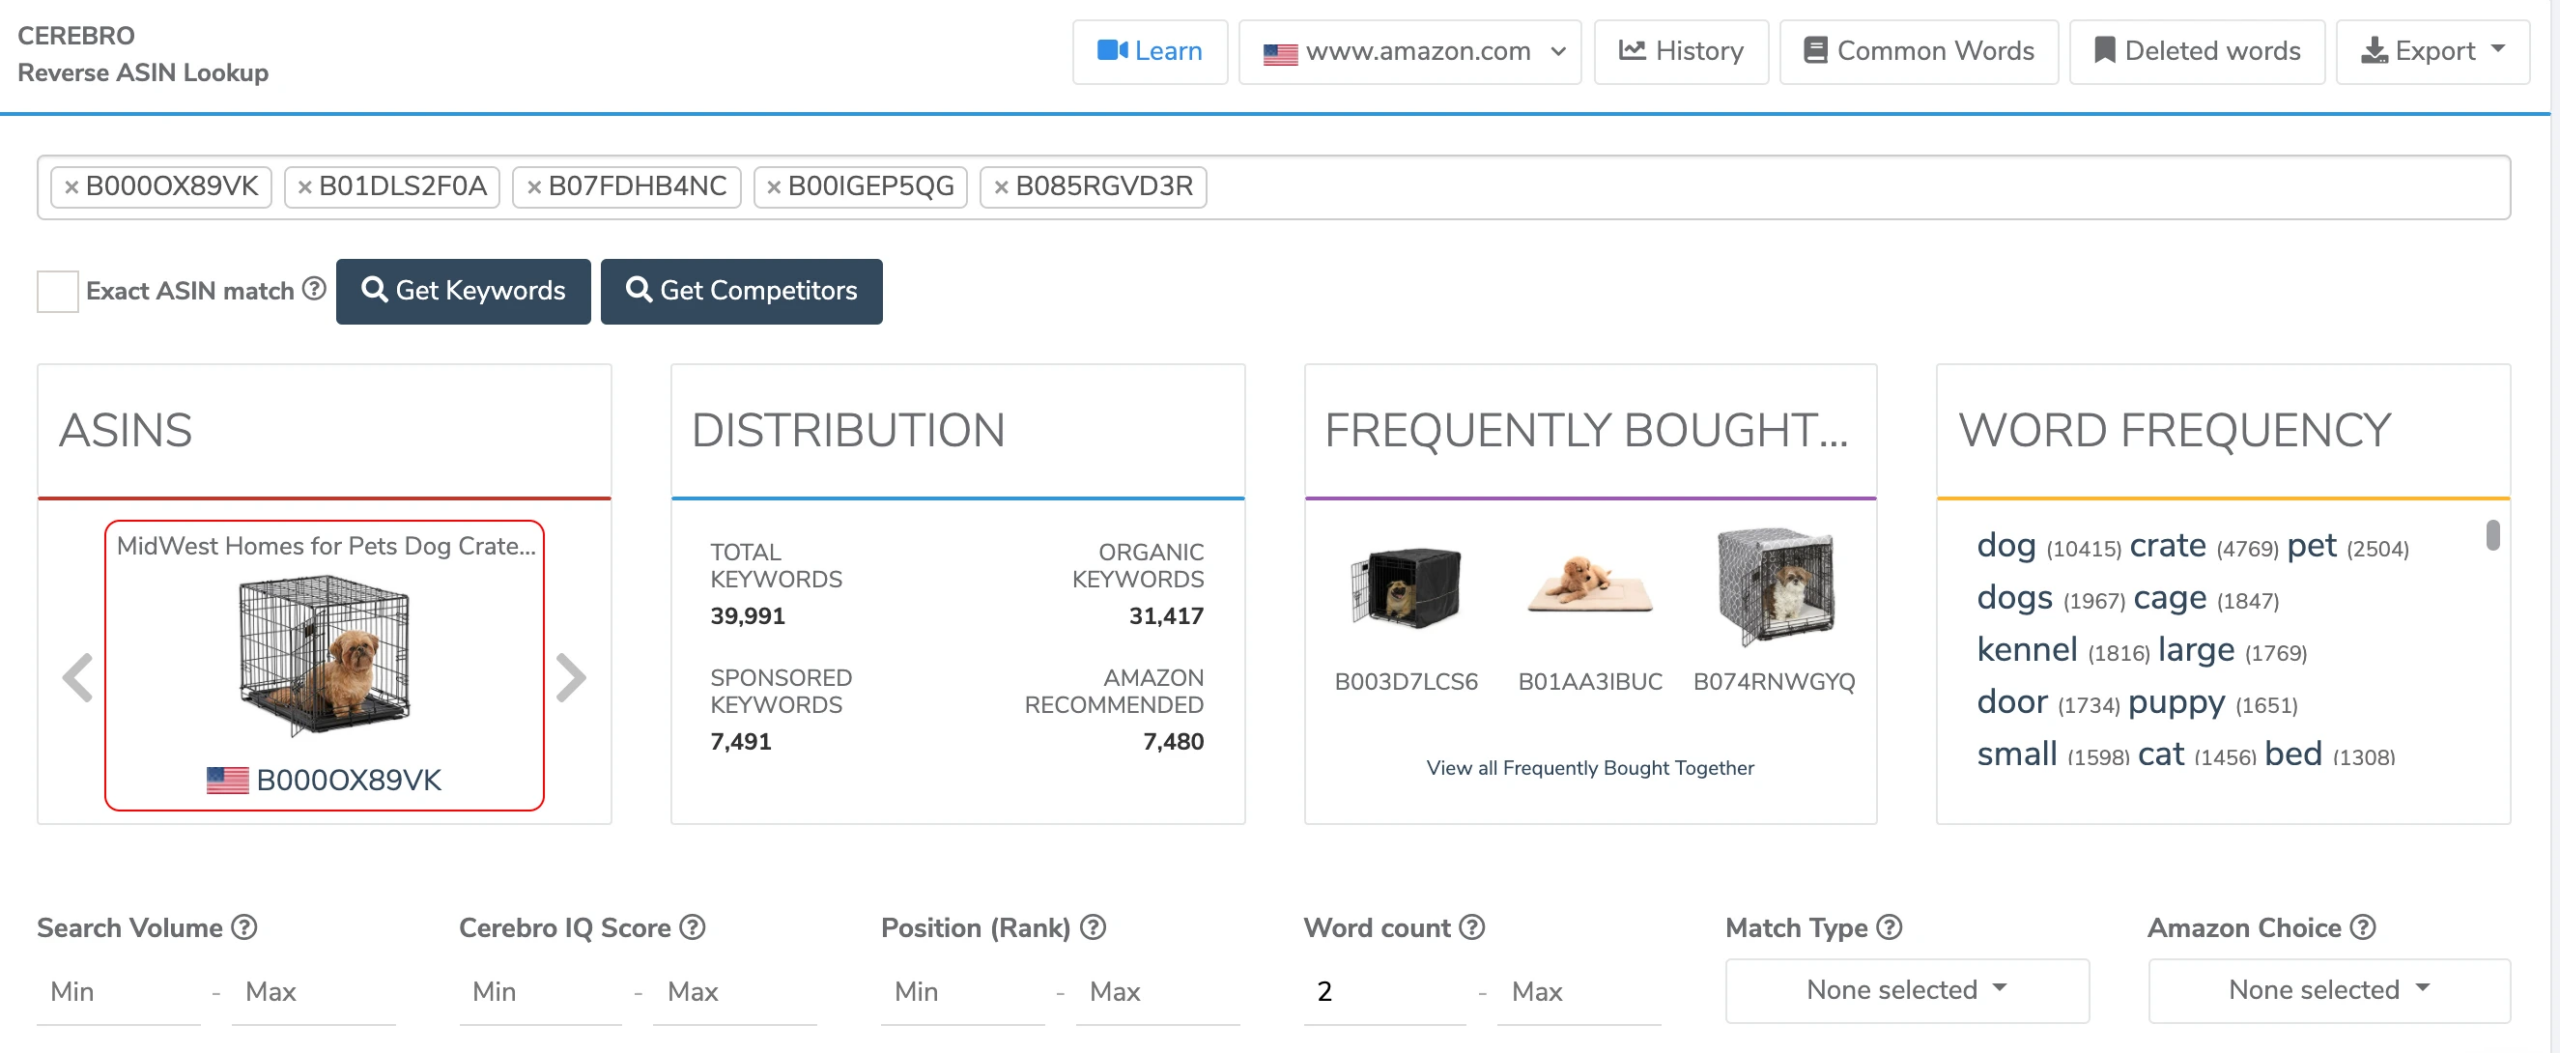Open the History menu

(x=1681, y=51)
